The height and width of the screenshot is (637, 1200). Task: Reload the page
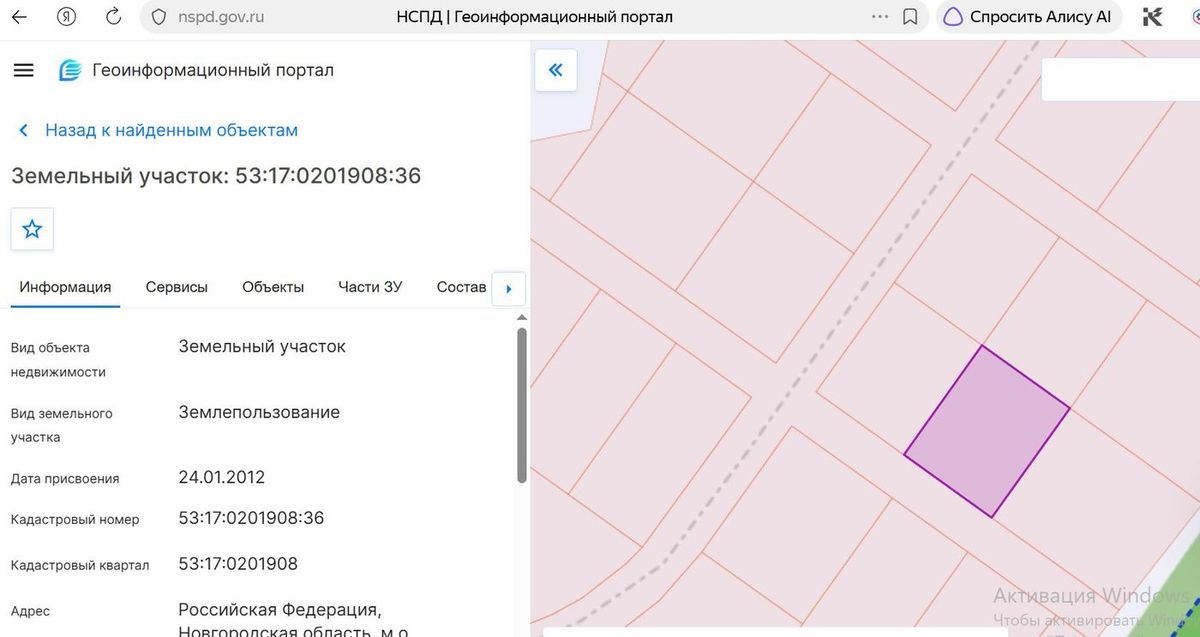[x=113, y=17]
